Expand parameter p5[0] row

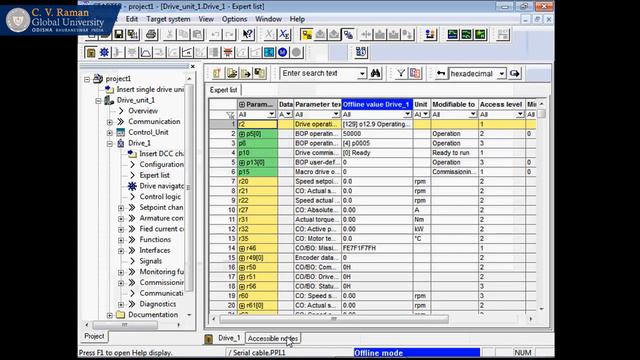point(242,134)
